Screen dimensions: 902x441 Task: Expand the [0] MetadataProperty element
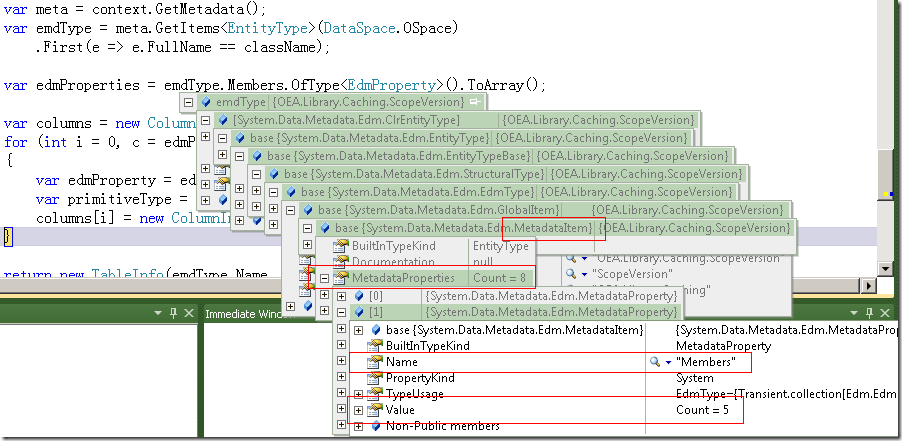pos(342,296)
